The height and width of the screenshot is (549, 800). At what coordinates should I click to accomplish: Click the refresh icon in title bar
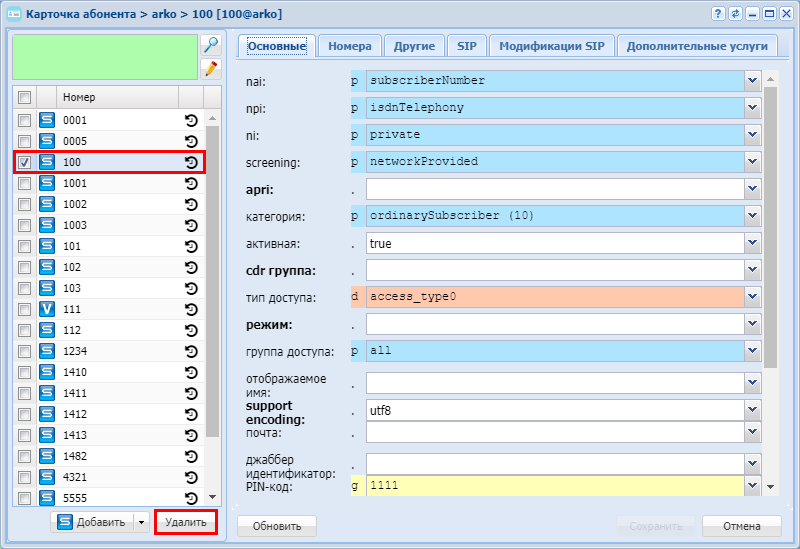pos(736,13)
